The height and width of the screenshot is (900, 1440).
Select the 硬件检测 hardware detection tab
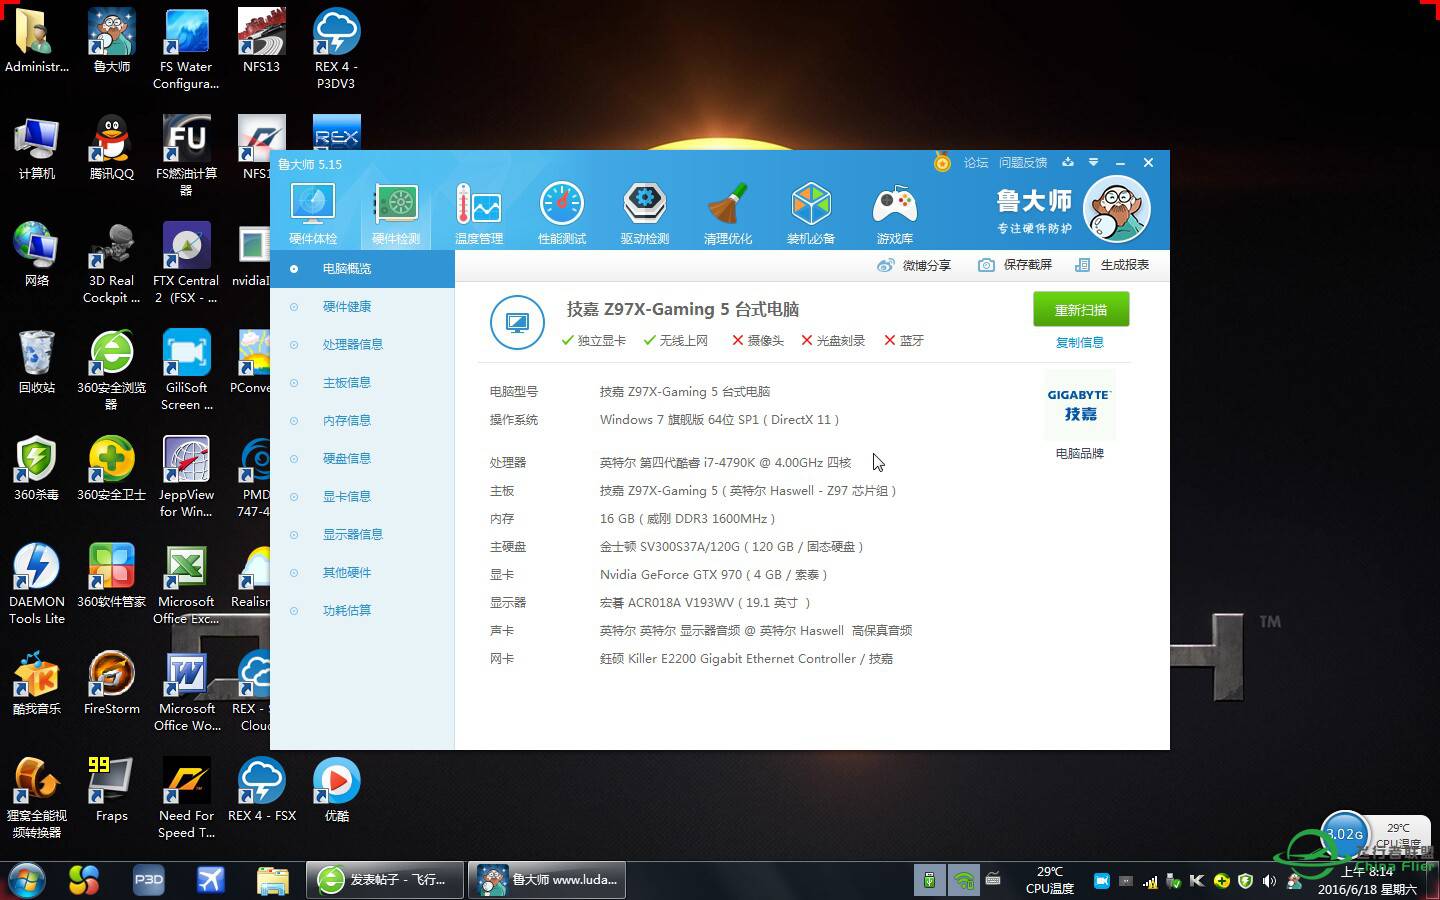pos(396,214)
